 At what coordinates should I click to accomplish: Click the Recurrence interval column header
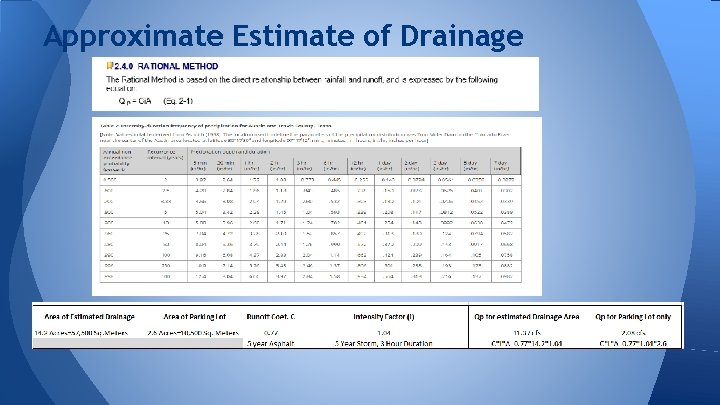(165, 155)
